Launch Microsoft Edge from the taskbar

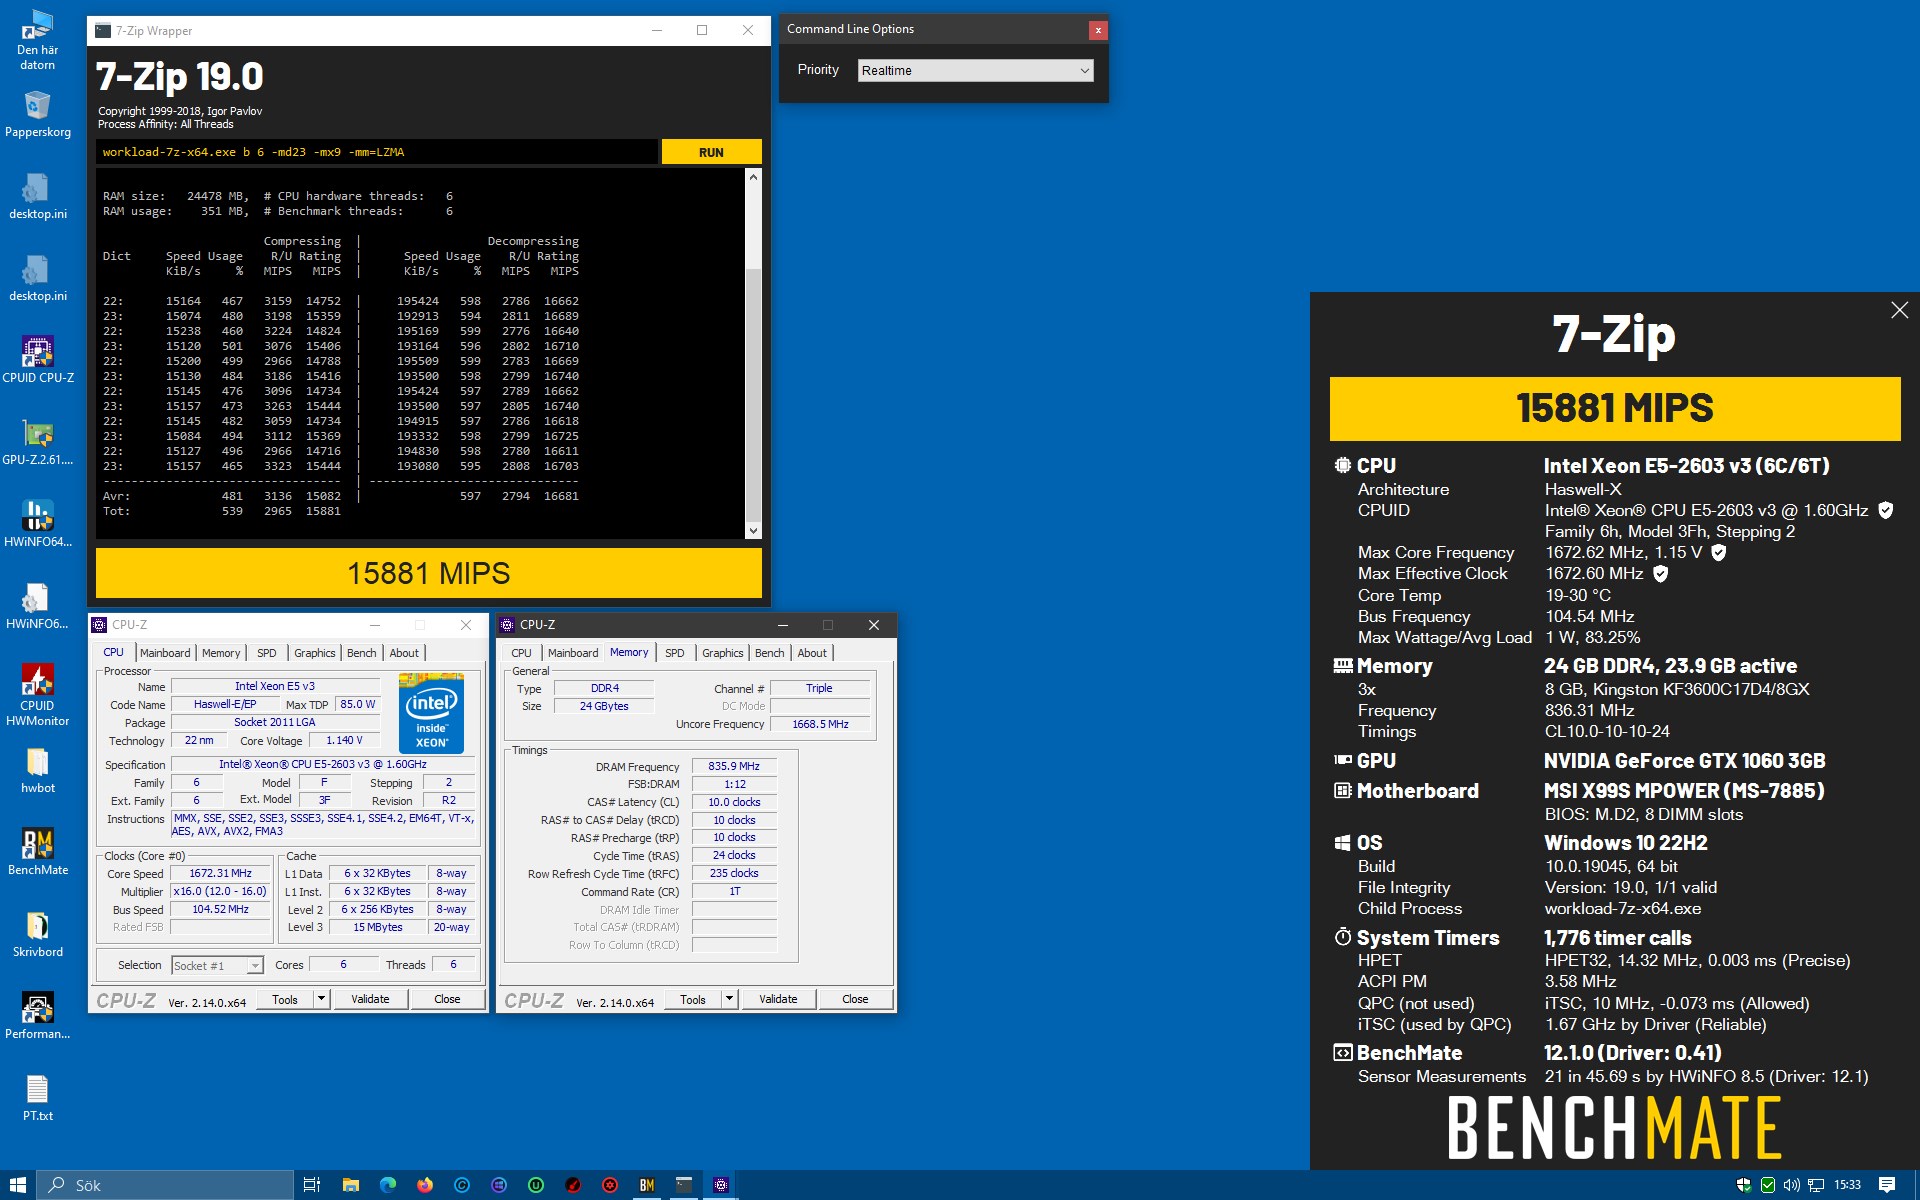tap(388, 1185)
